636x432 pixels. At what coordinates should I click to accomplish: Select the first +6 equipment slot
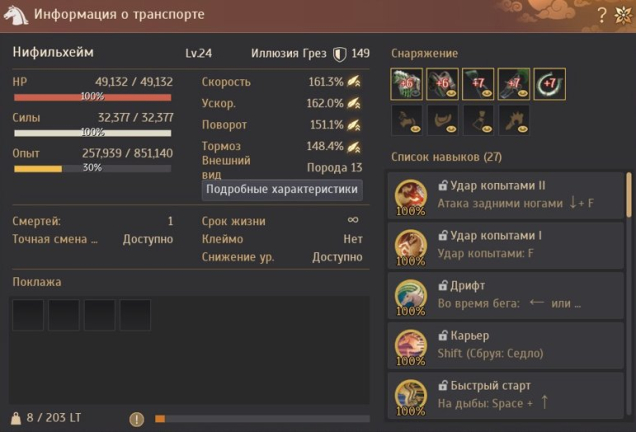pyautogui.click(x=406, y=84)
